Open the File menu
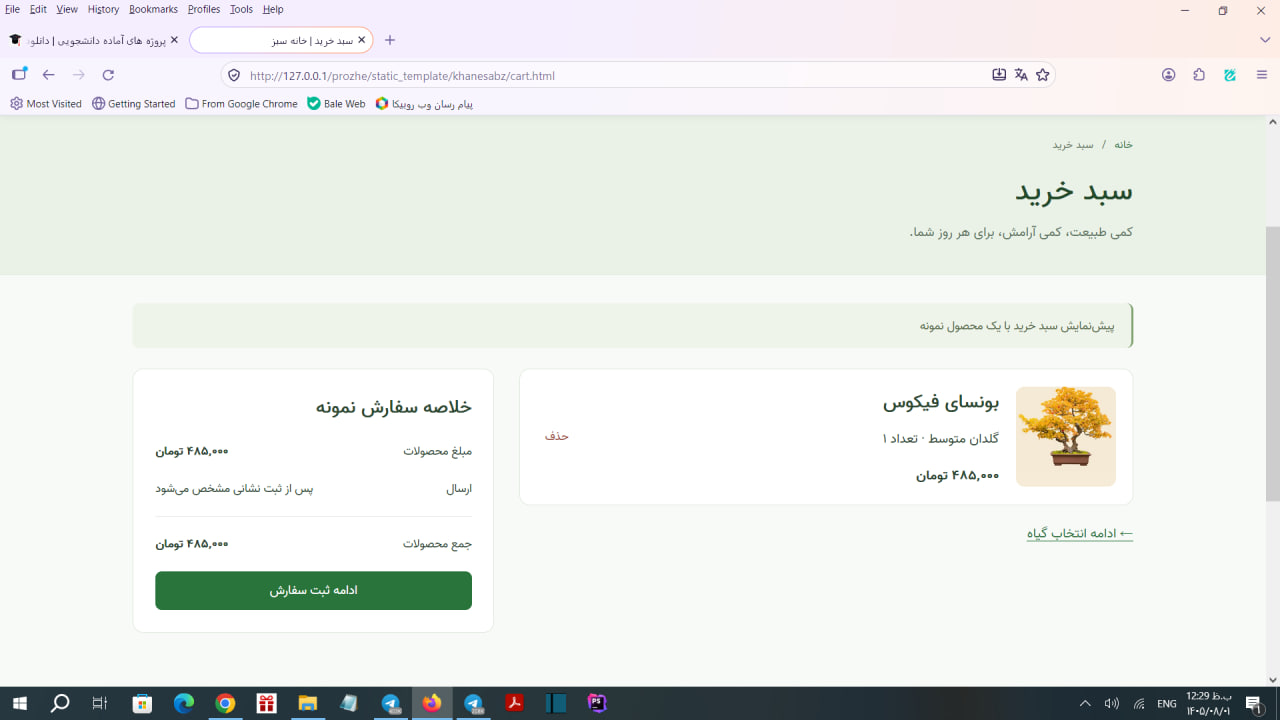The image size is (1280, 720). [12, 9]
